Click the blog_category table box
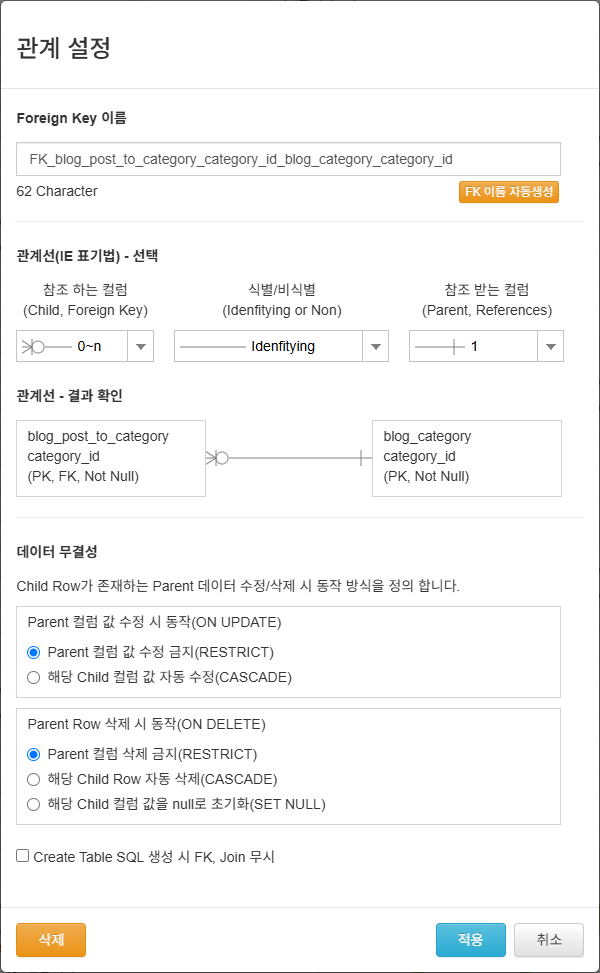Screen dimensions: 600x973 point(466,457)
